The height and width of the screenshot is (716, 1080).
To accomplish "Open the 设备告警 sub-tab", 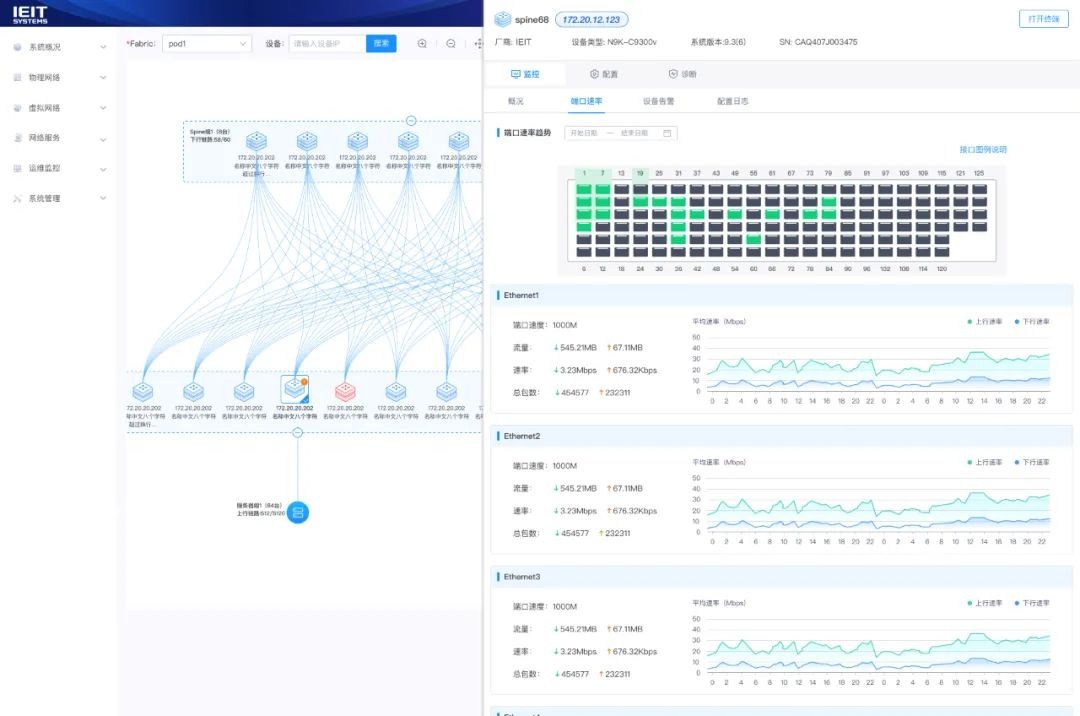I will (x=658, y=101).
